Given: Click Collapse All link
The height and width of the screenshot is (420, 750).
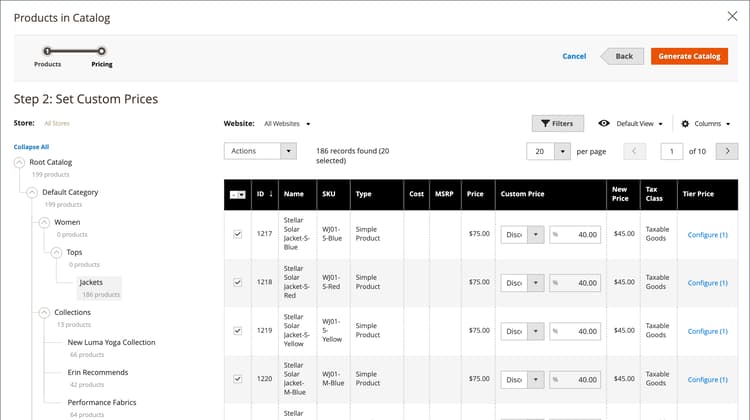Looking at the screenshot, I should pos(31,147).
